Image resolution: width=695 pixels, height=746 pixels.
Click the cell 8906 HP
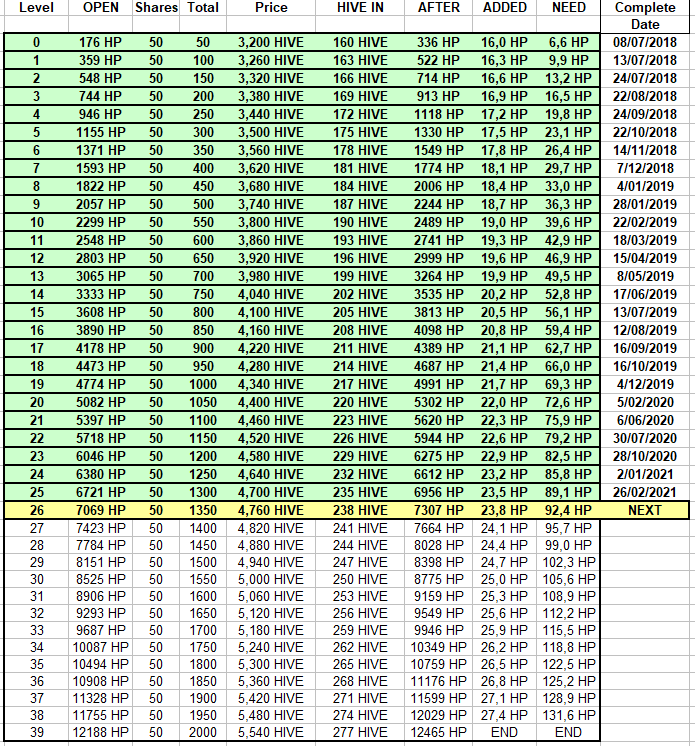[x=100, y=597]
